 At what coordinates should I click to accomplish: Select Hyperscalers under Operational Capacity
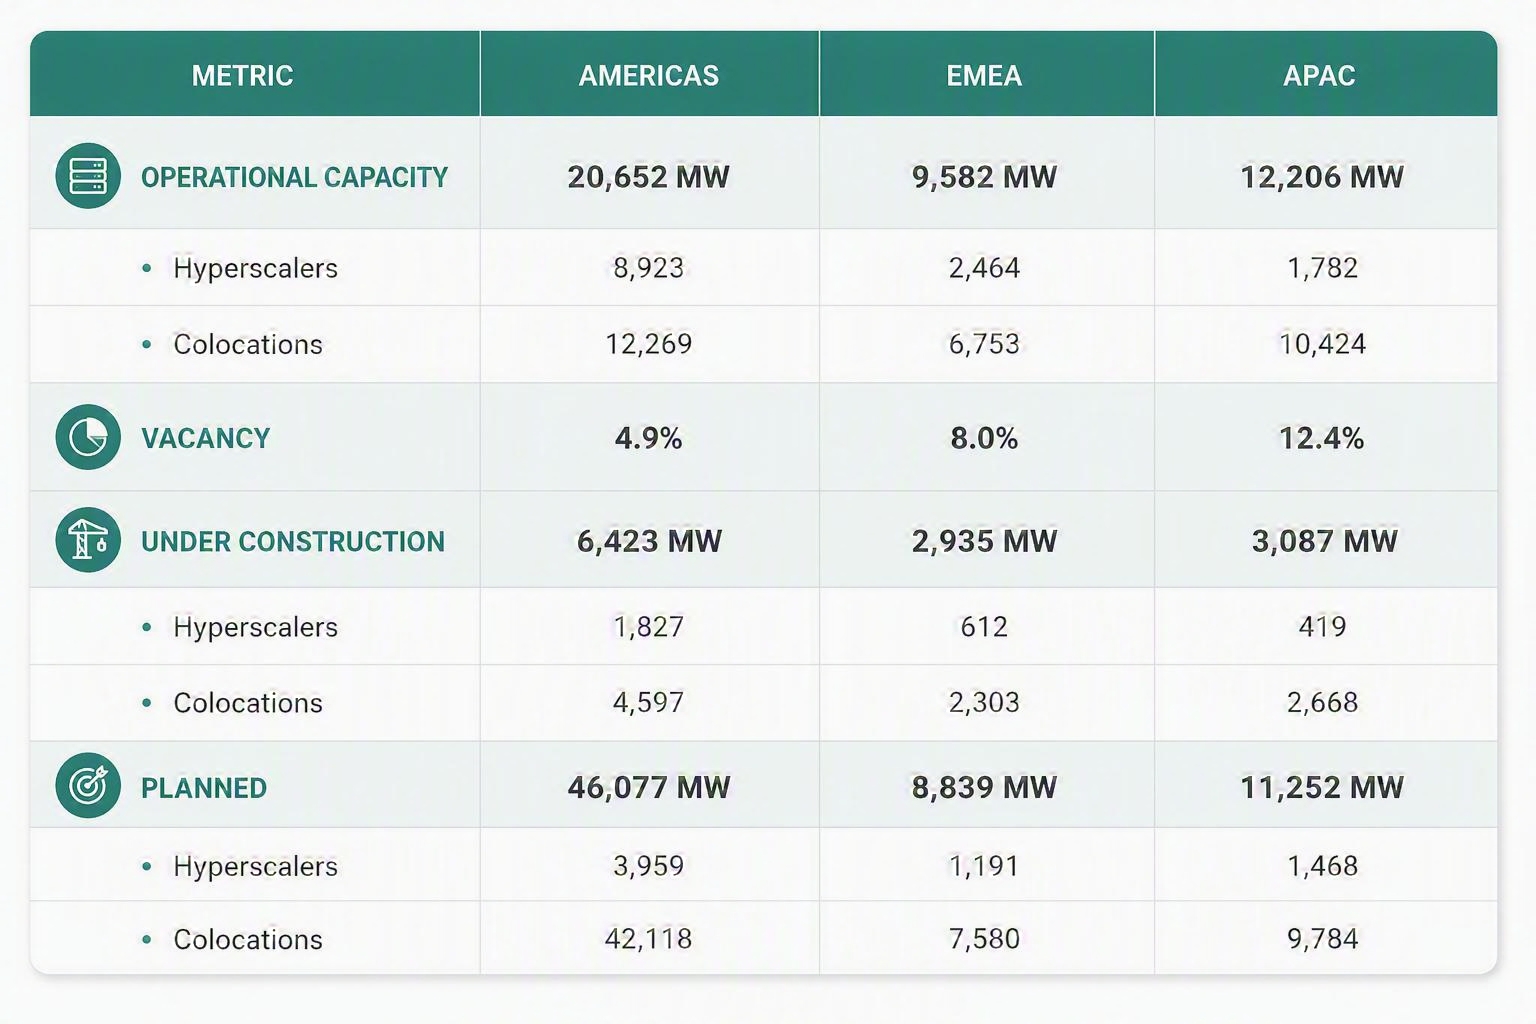[255, 268]
